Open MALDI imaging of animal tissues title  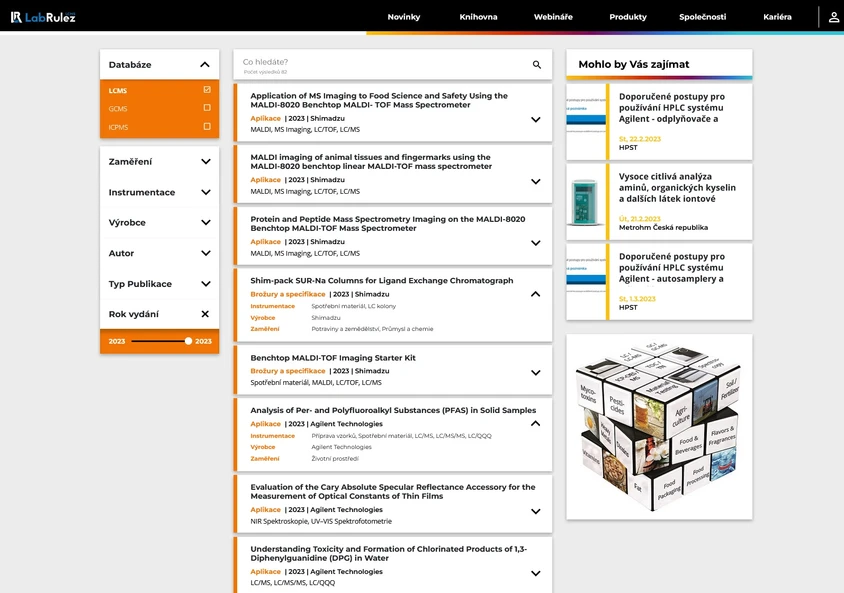[371, 161]
